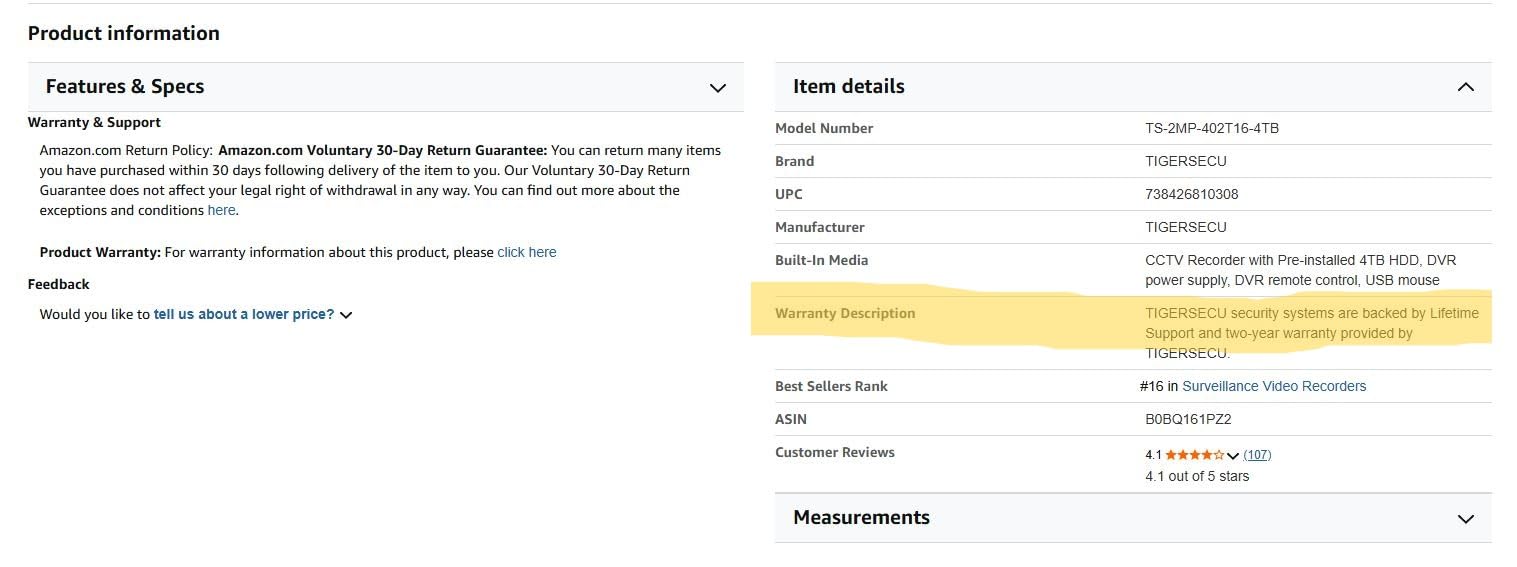Viewport: 1517px width, 567px height.
Task: Click the Feedback subheading
Action: (x=59, y=284)
